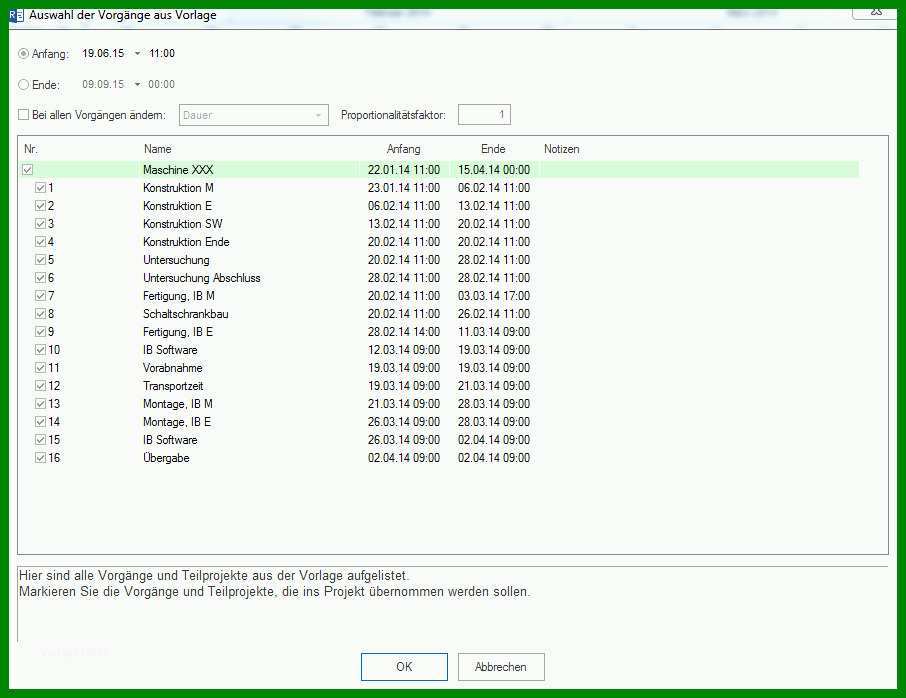Image resolution: width=906 pixels, height=698 pixels.
Task: Select the Fertigung, IB E name
Action: pyautogui.click(x=178, y=332)
